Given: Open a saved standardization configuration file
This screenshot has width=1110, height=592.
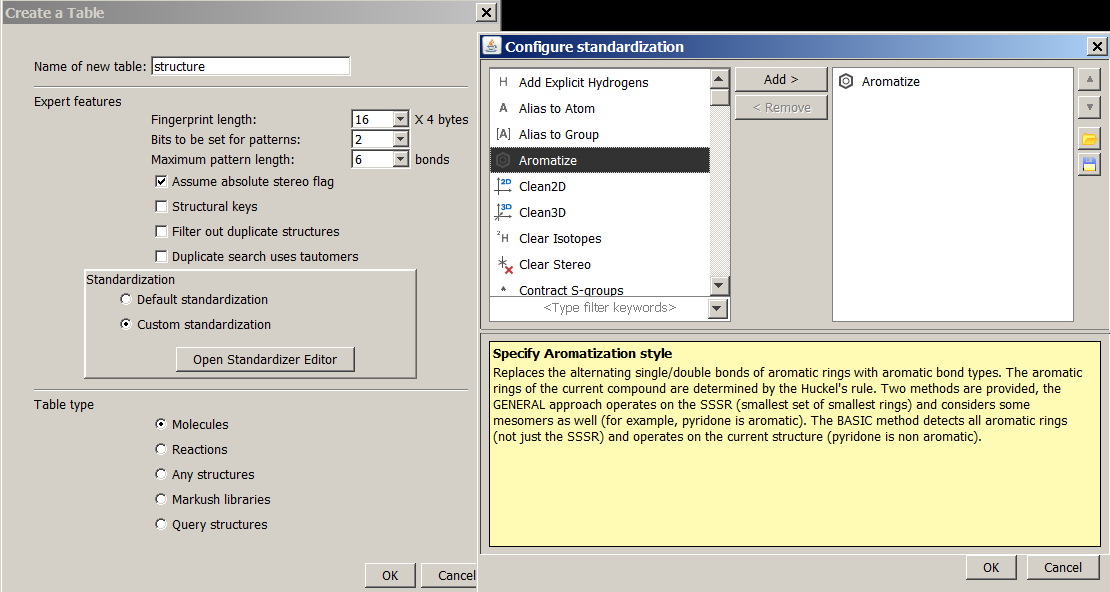Looking at the screenshot, I should [1089, 138].
